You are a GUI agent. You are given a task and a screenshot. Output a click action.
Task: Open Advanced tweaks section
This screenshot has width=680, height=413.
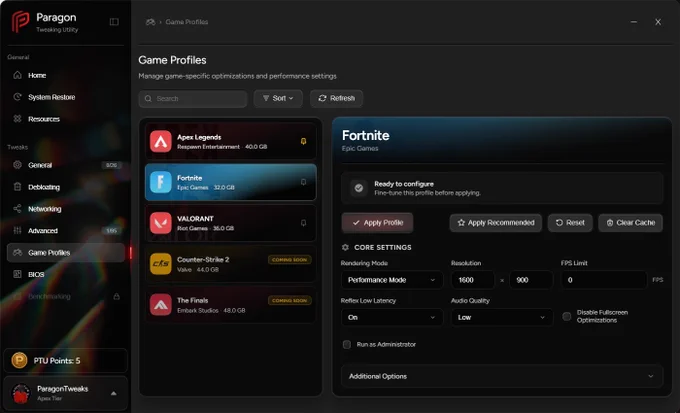[66, 231]
